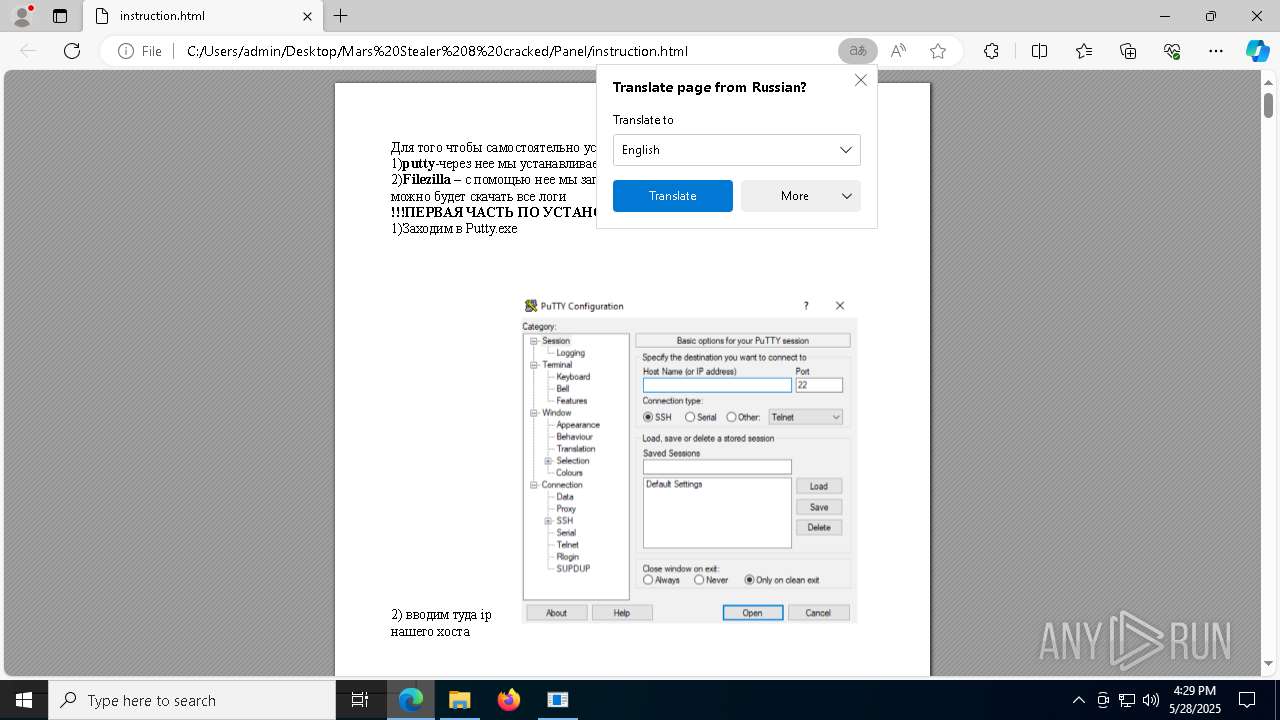Show hidden tray icons chevron

pyautogui.click(x=1078, y=700)
